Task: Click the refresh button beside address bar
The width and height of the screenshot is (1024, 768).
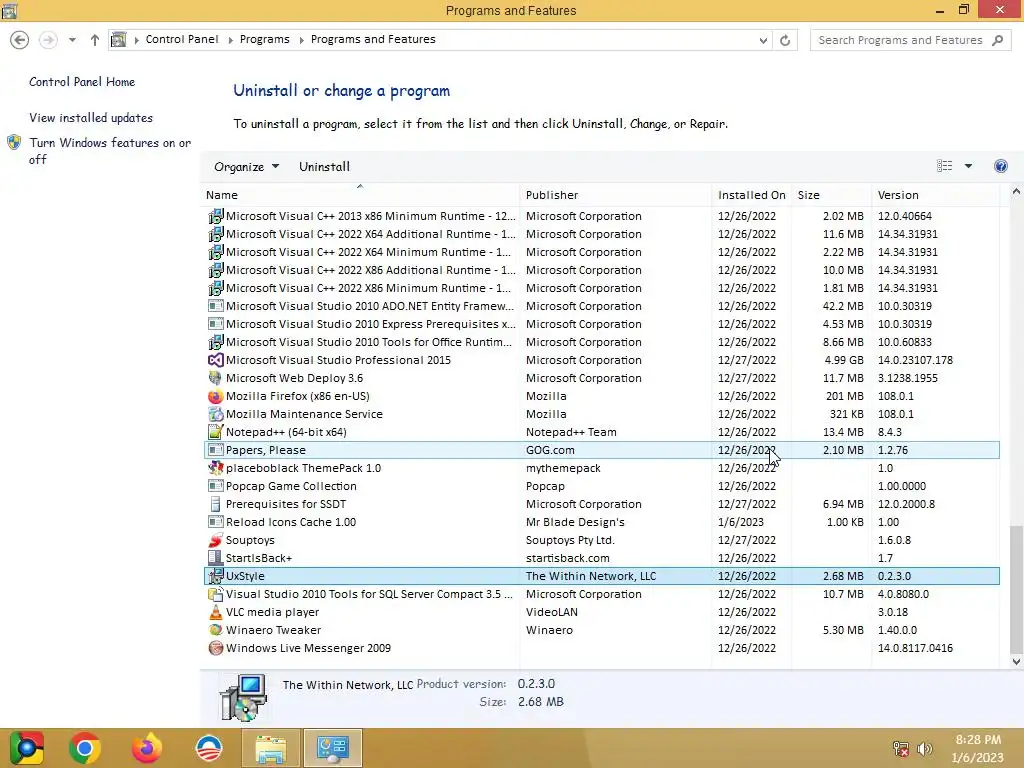Action: point(785,40)
